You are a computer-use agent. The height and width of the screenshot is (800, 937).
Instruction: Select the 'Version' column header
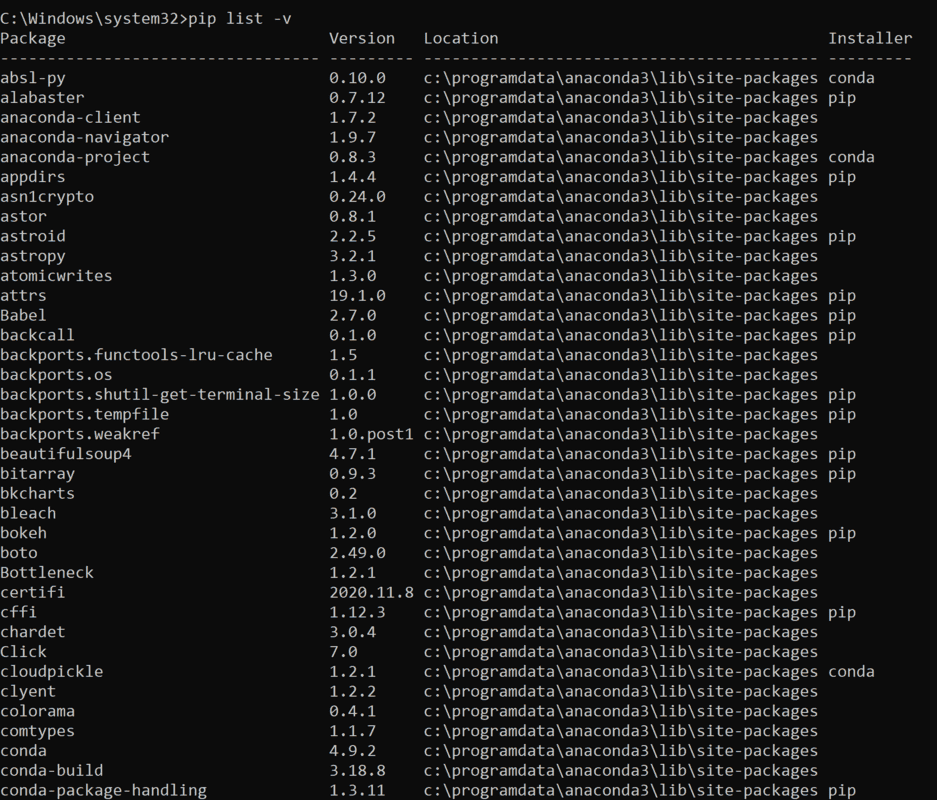tap(362, 39)
